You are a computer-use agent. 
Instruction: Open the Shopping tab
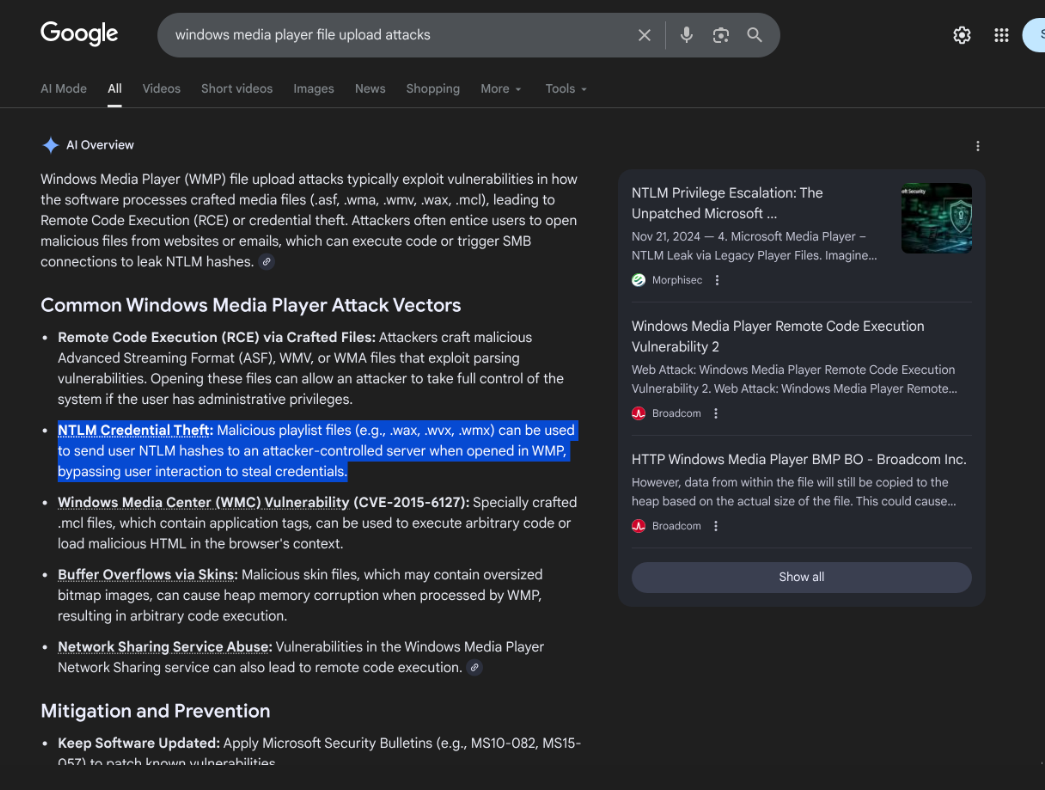click(x=433, y=89)
